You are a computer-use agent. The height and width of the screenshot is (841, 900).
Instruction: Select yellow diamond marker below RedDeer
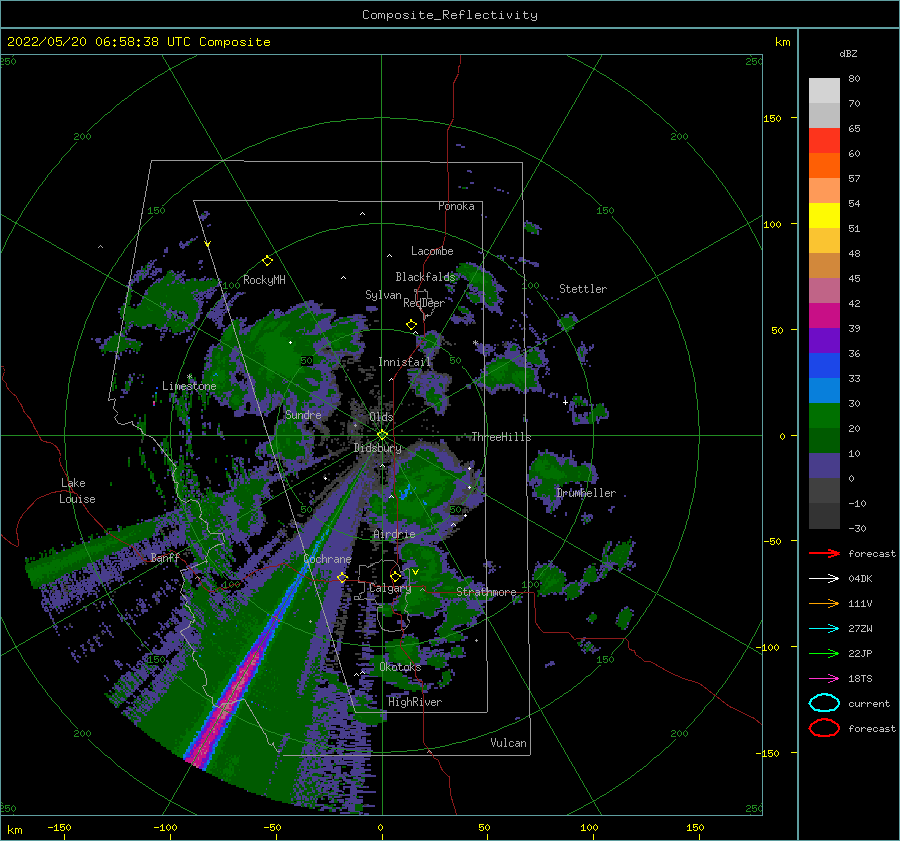click(x=411, y=325)
